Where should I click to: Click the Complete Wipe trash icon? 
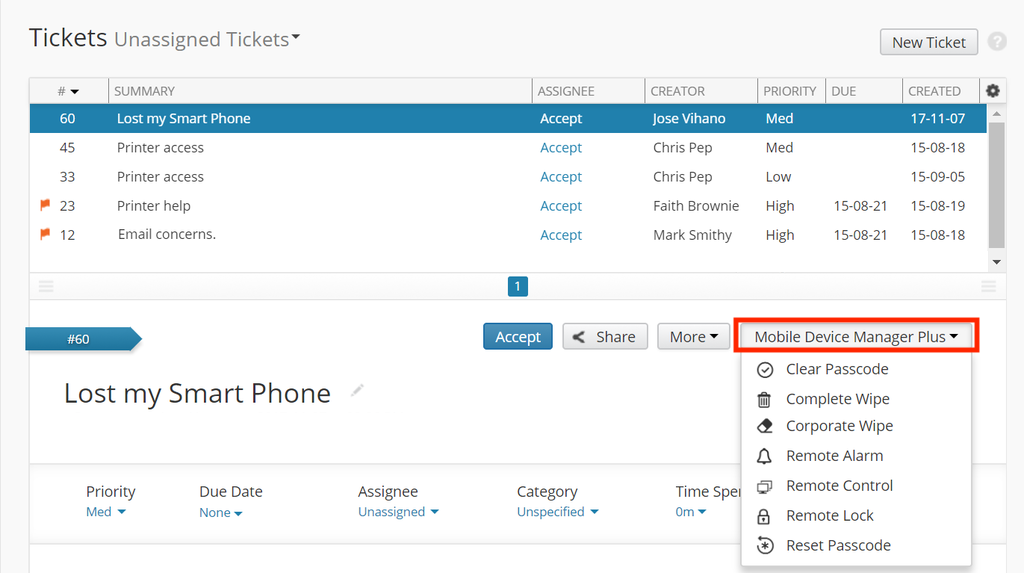(x=765, y=399)
